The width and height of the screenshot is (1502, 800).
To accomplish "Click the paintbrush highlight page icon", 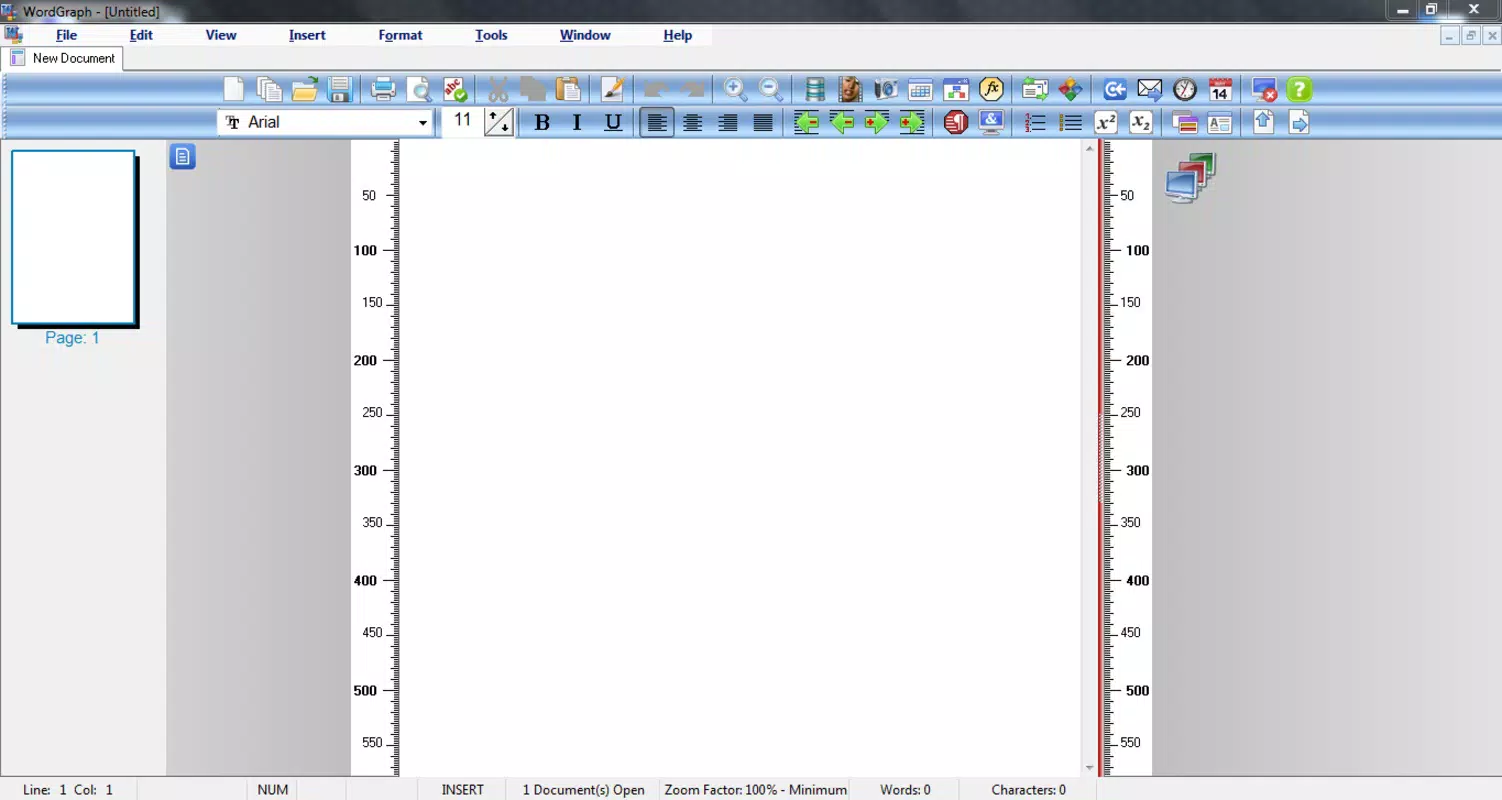I will [x=612, y=89].
